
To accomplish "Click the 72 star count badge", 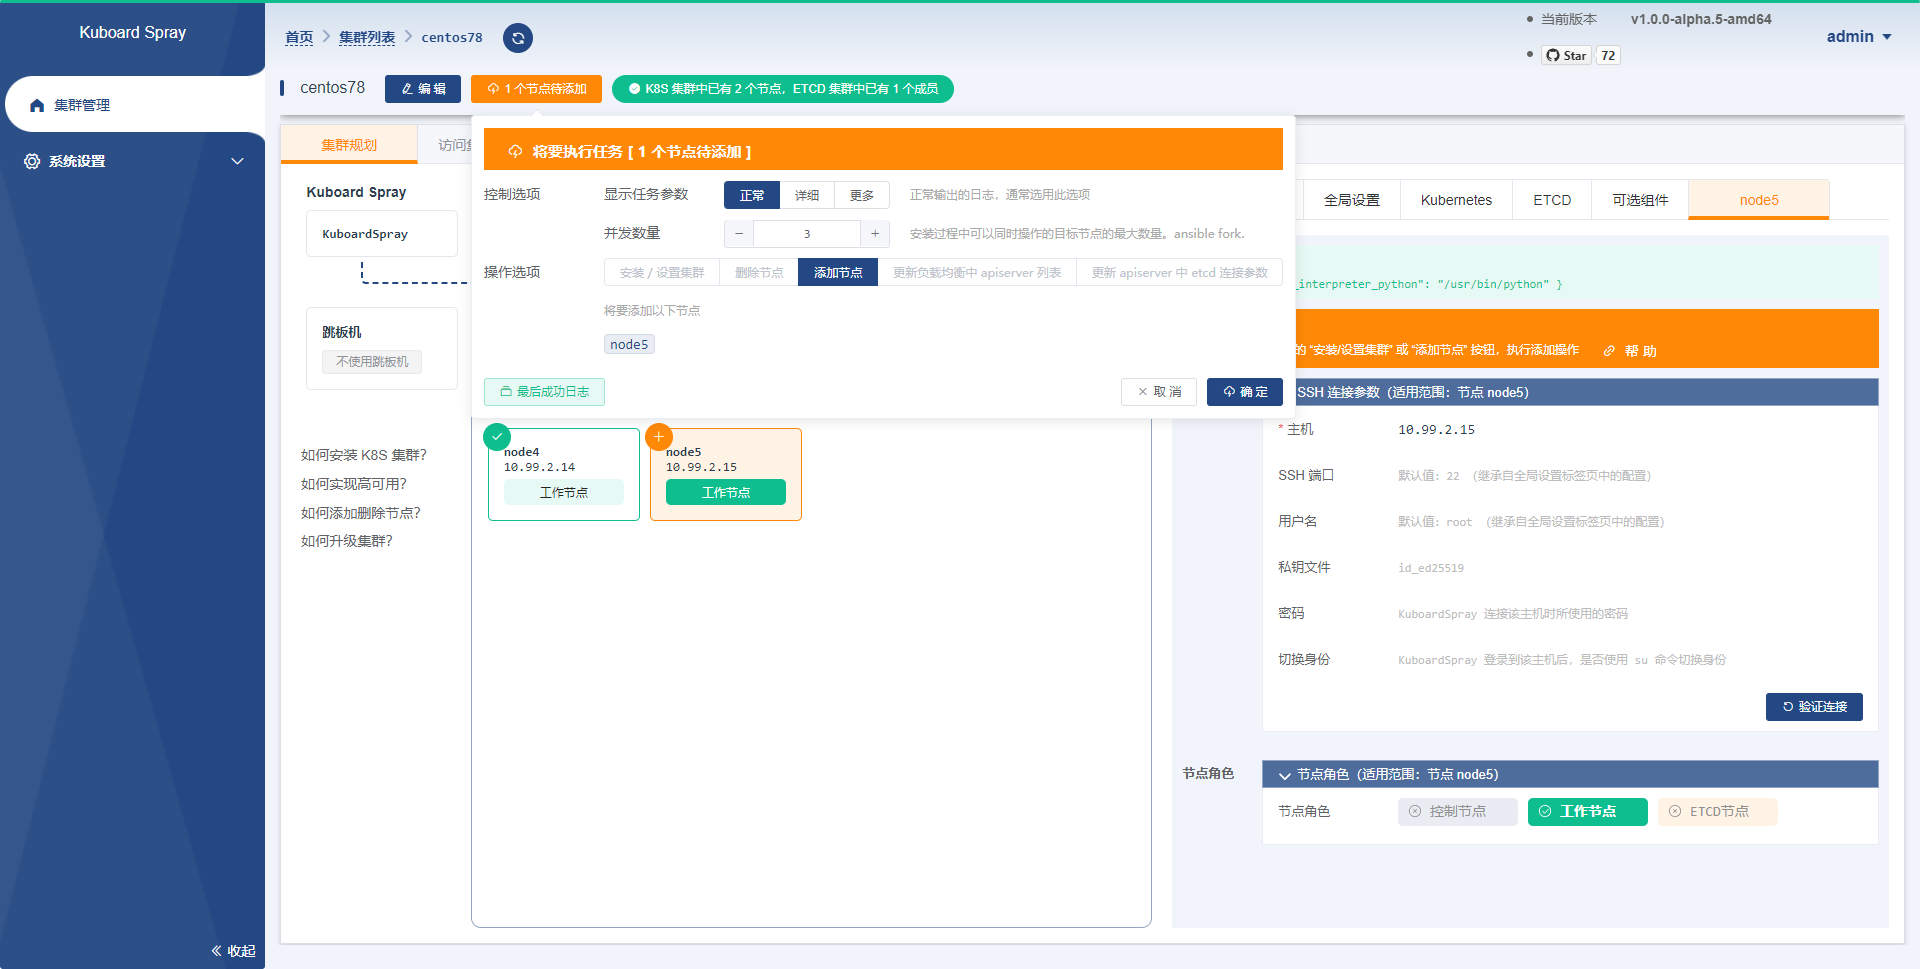I will pos(1608,55).
